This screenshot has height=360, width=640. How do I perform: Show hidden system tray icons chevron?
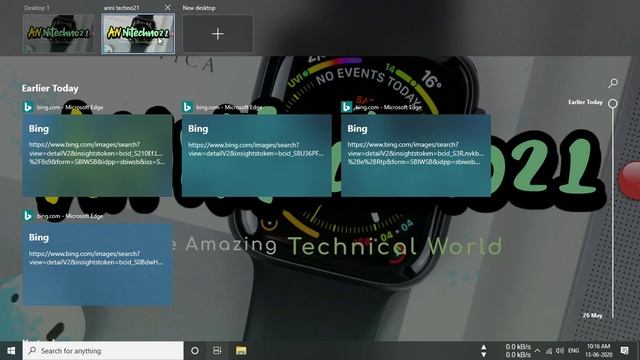[537, 351]
